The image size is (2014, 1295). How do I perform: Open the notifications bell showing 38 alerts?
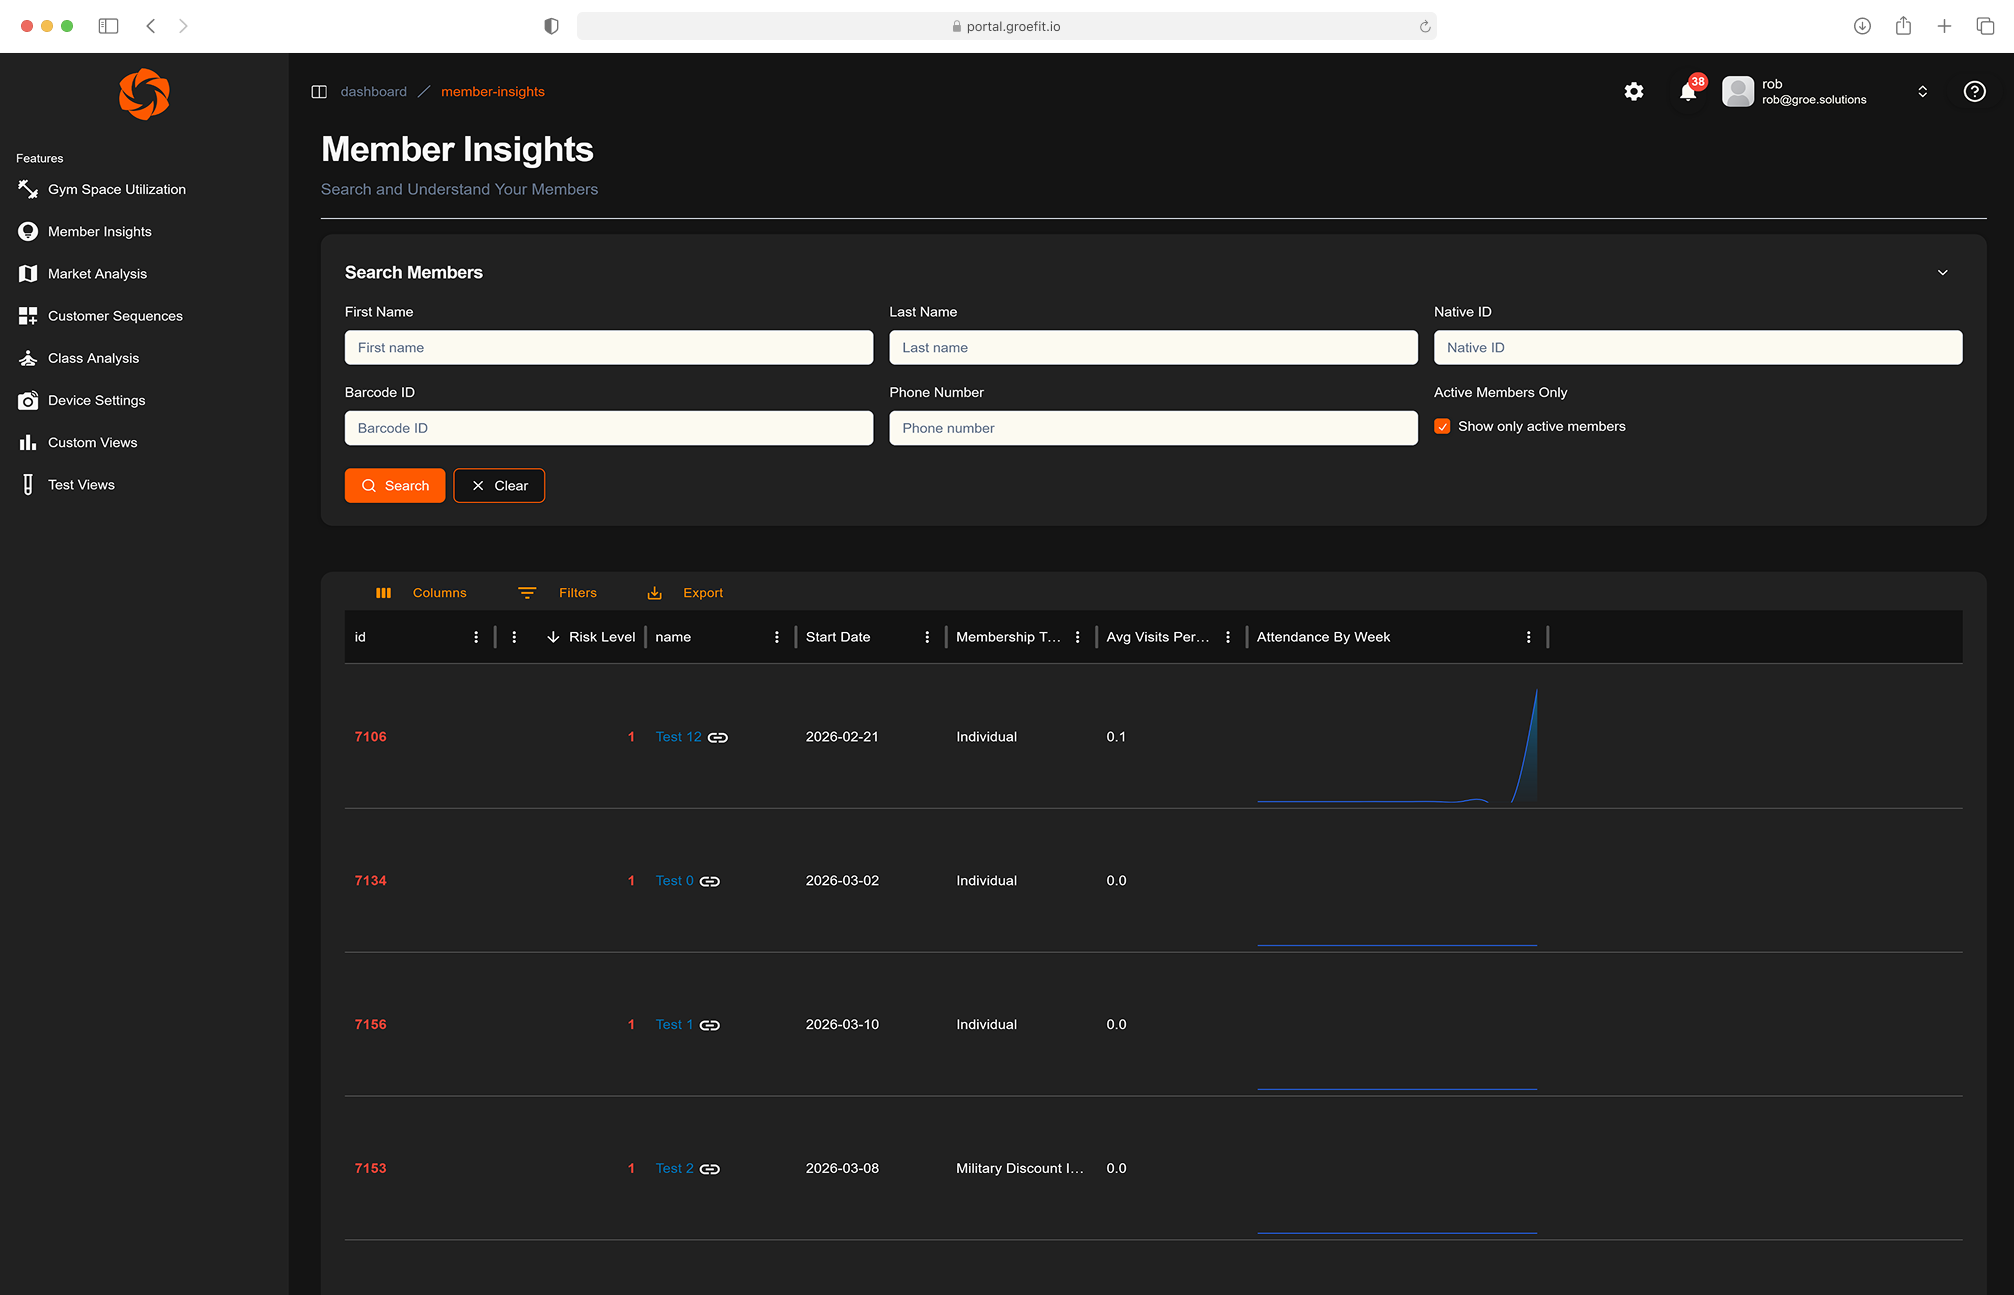1687,91
